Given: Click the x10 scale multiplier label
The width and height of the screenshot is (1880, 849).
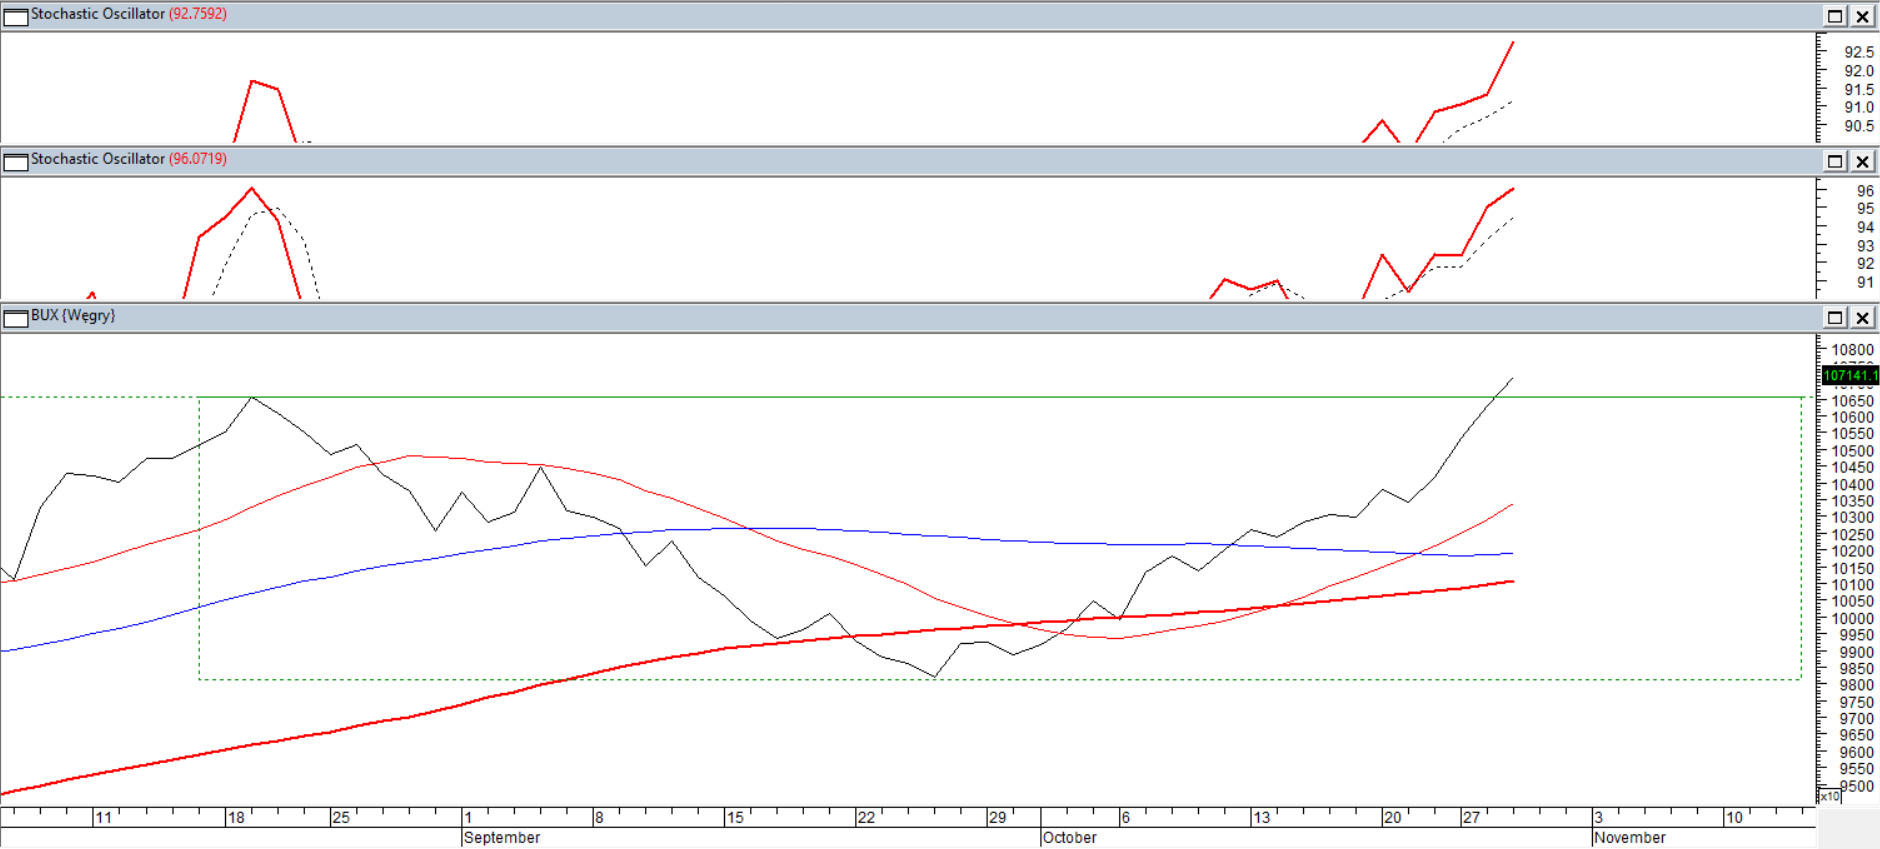Looking at the screenshot, I should pyautogui.click(x=1829, y=797).
